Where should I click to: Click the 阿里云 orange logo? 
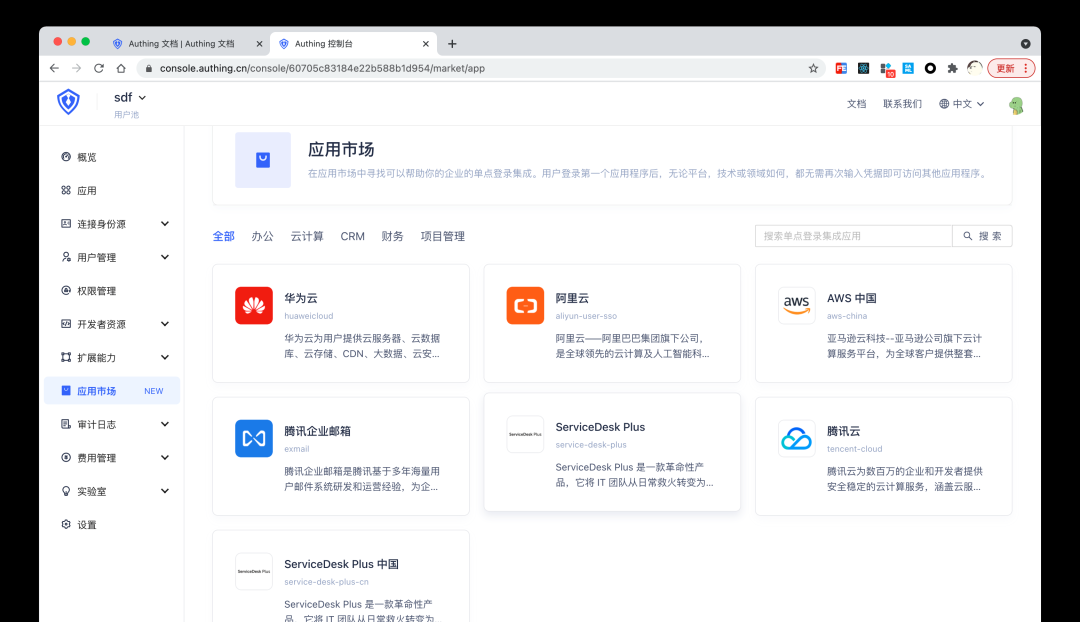(525, 305)
